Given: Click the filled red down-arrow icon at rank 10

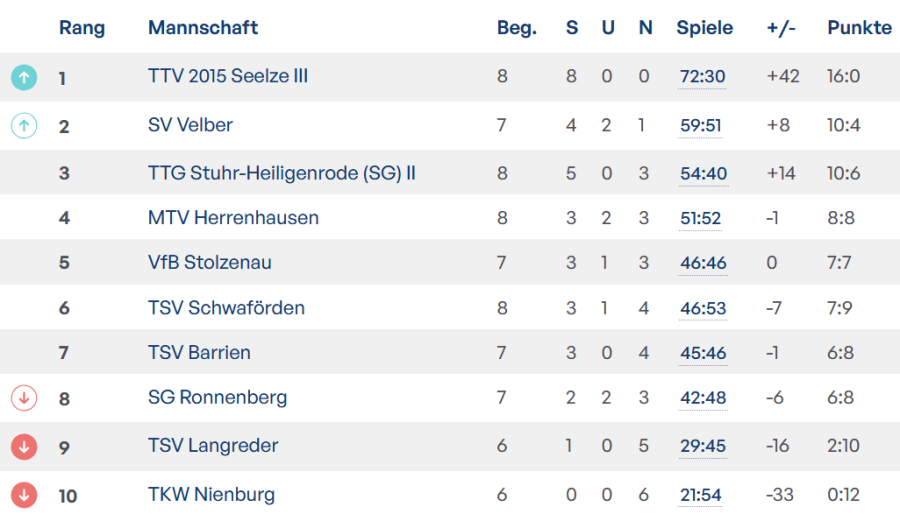Looking at the screenshot, I should 24,494.
